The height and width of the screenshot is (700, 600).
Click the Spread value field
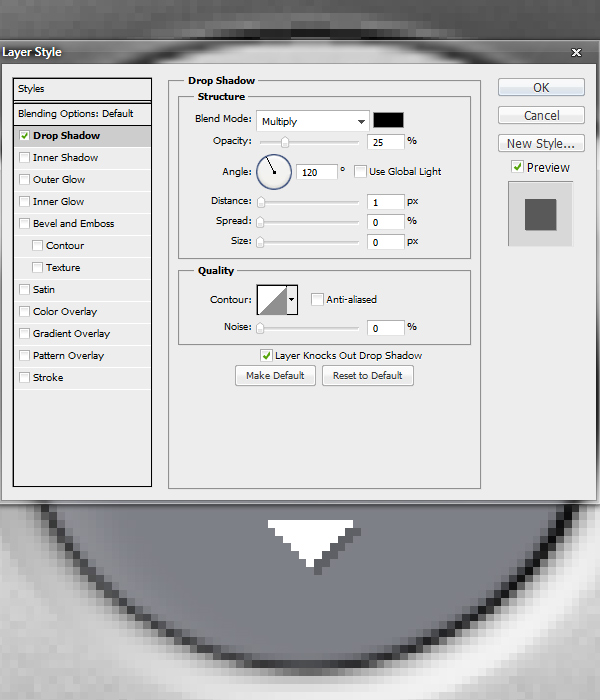pos(386,222)
